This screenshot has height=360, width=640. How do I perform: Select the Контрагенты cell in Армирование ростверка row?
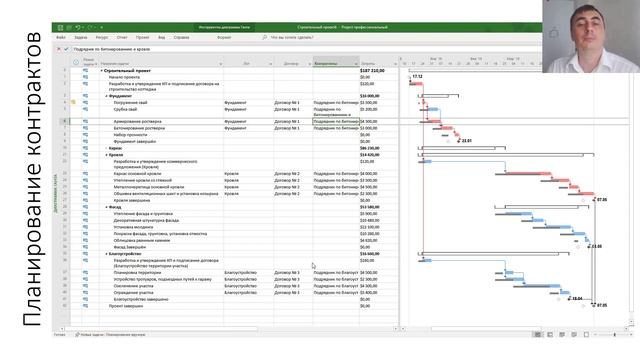click(336, 121)
